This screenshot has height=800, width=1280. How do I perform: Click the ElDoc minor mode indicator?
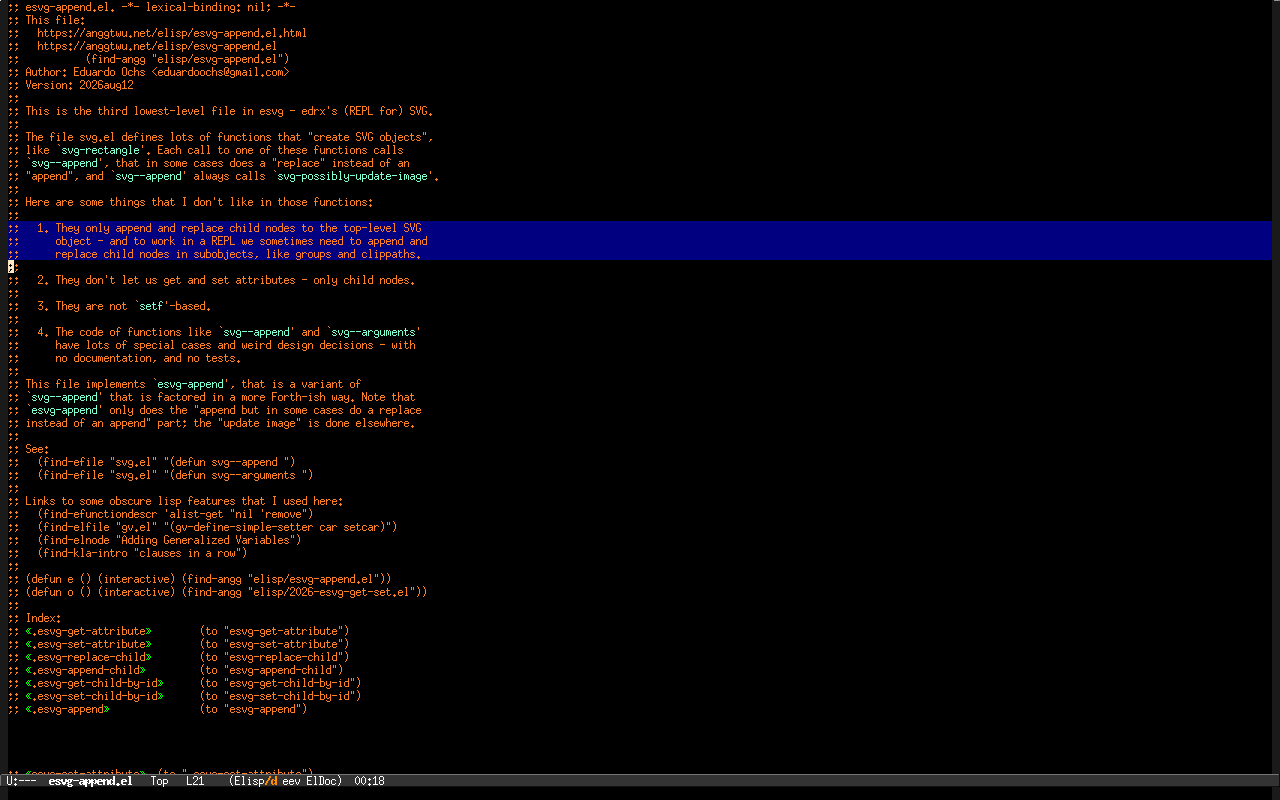click(321, 781)
